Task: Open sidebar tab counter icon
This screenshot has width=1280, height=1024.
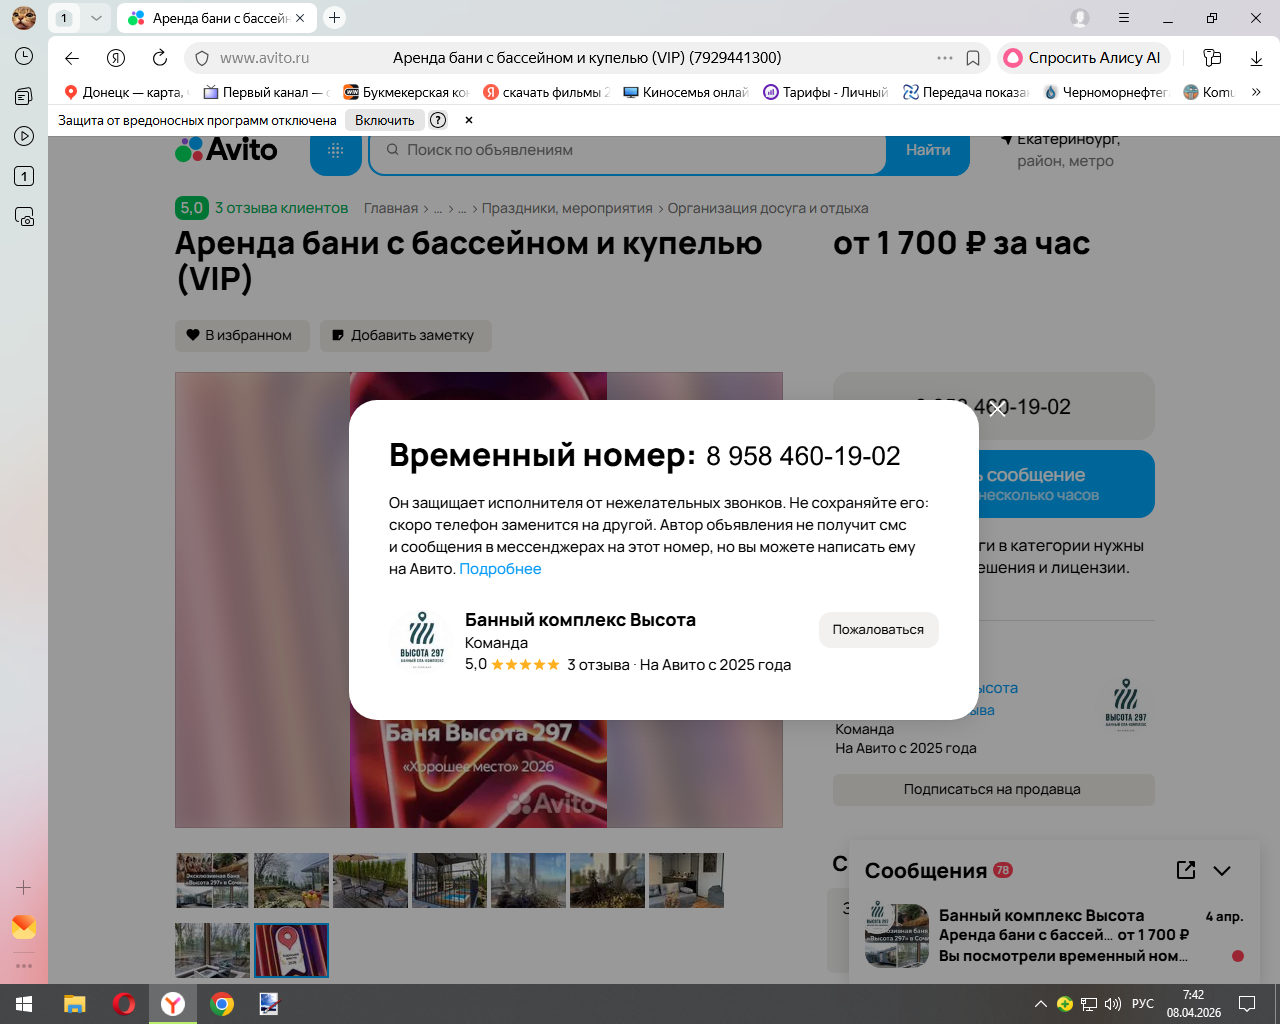Action: click(x=24, y=176)
